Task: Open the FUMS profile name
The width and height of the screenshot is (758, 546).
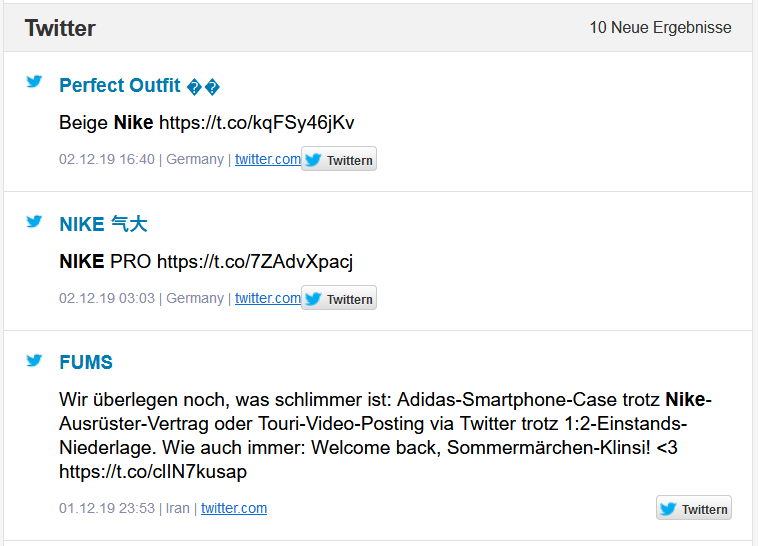Action: (86, 362)
